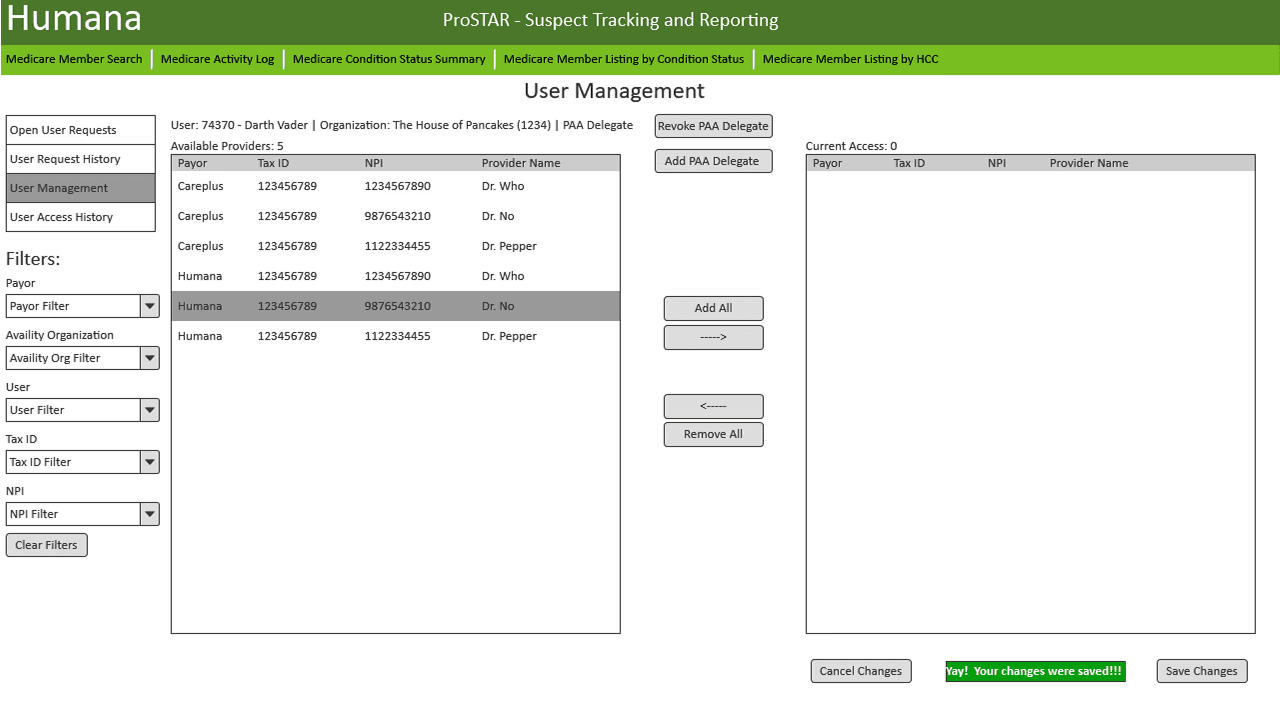Select Careplus Dr. Pepper provider row
Viewport: 1280px width, 703px height.
pos(396,246)
